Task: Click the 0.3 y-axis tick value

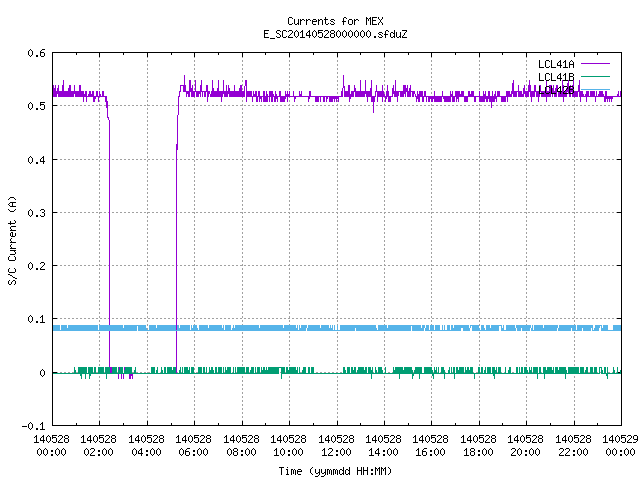Action: tap(36, 213)
